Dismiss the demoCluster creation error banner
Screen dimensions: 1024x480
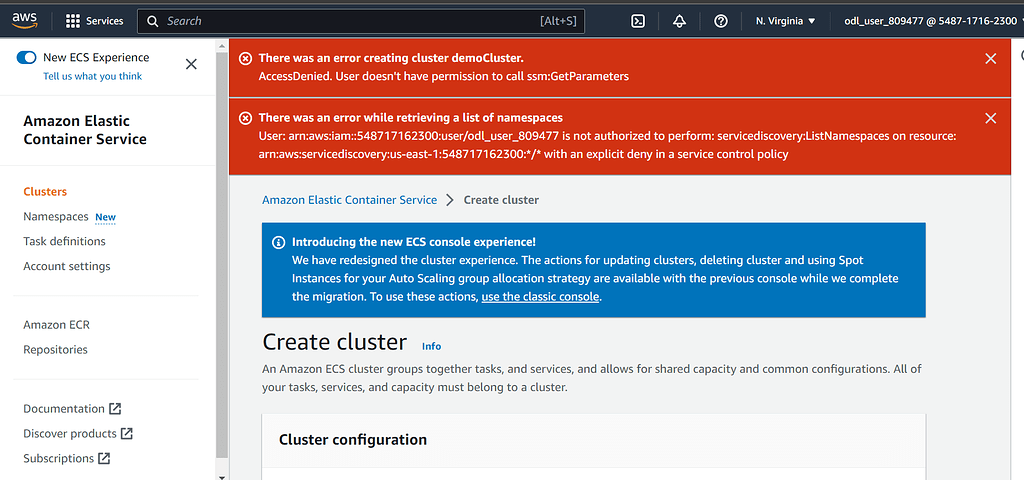pyautogui.click(x=990, y=59)
